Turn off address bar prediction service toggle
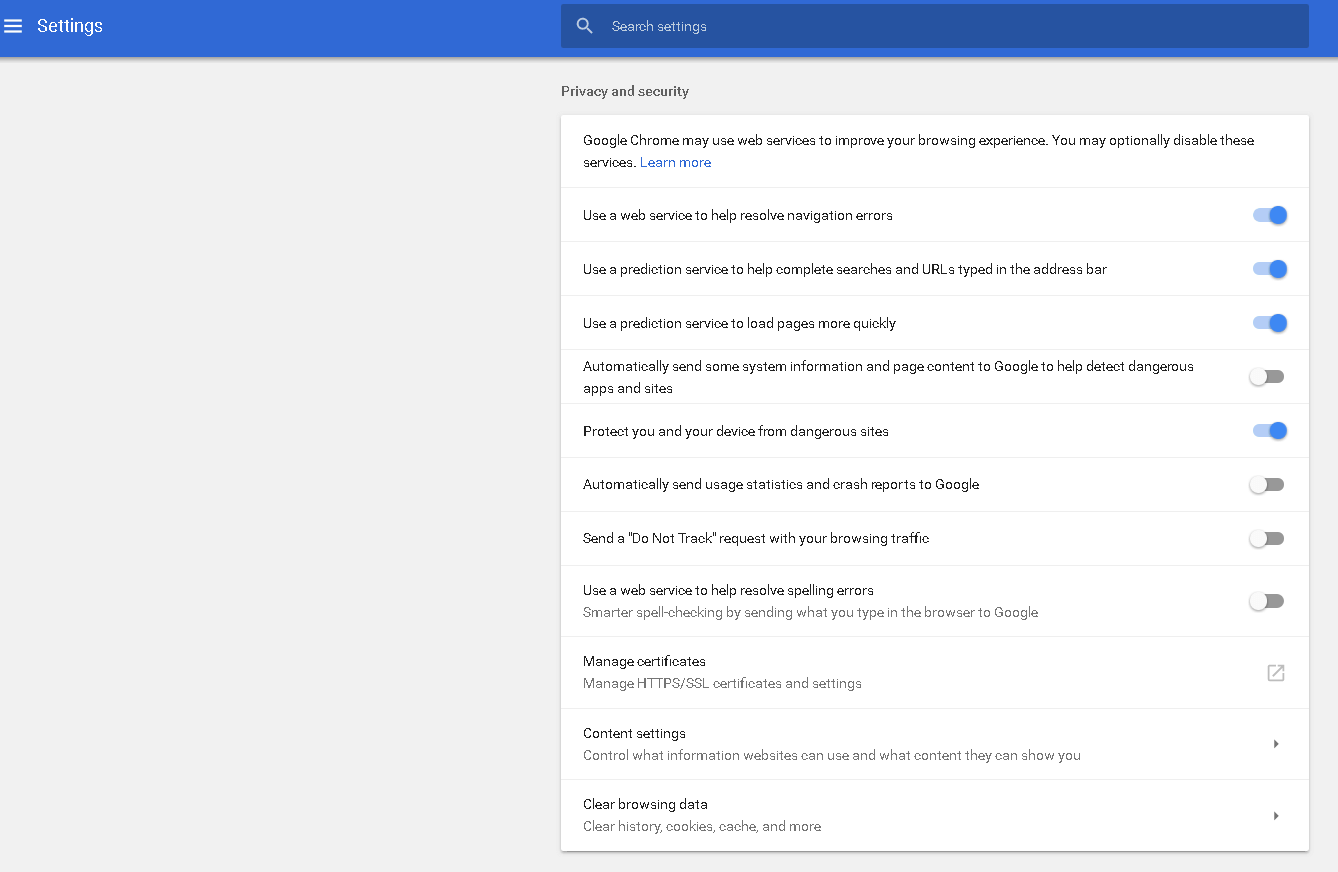The image size is (1338, 872). coord(1269,269)
